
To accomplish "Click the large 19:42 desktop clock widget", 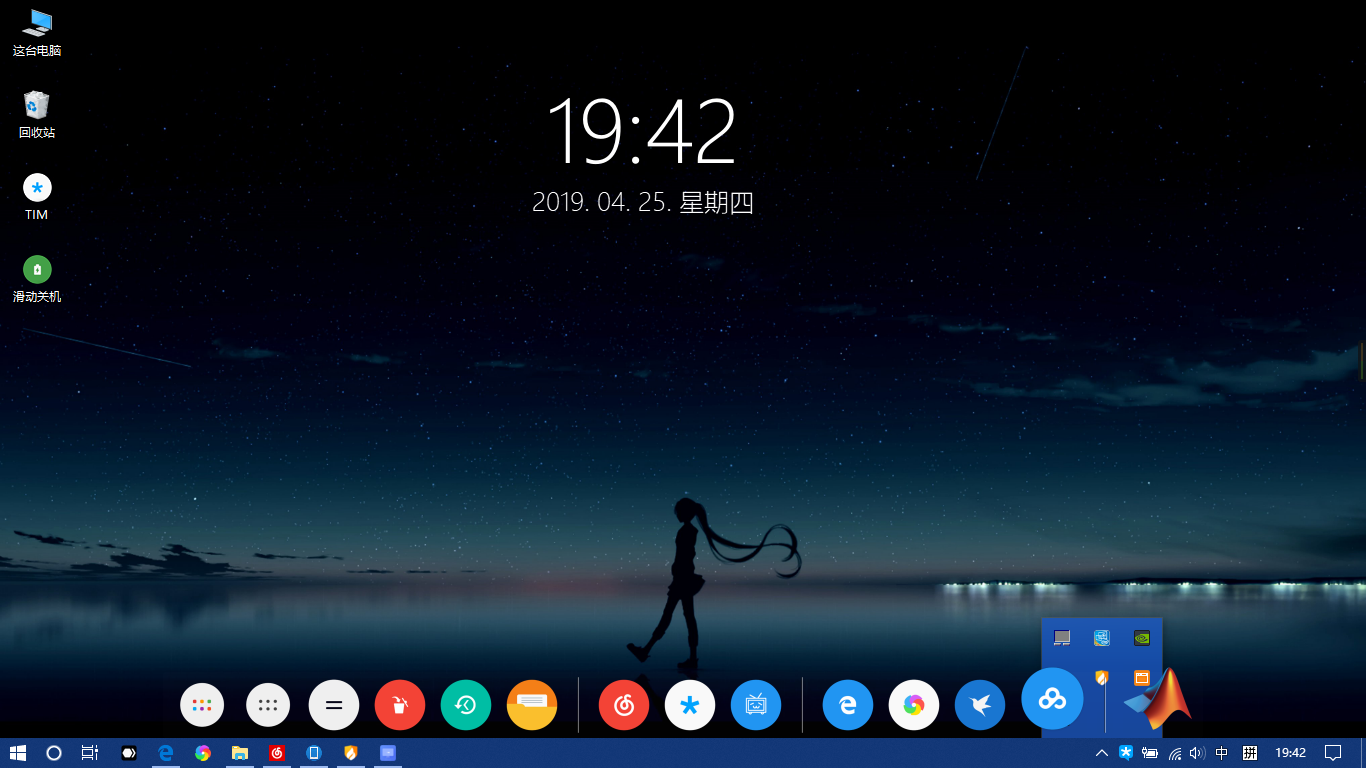I will click(x=642, y=132).
